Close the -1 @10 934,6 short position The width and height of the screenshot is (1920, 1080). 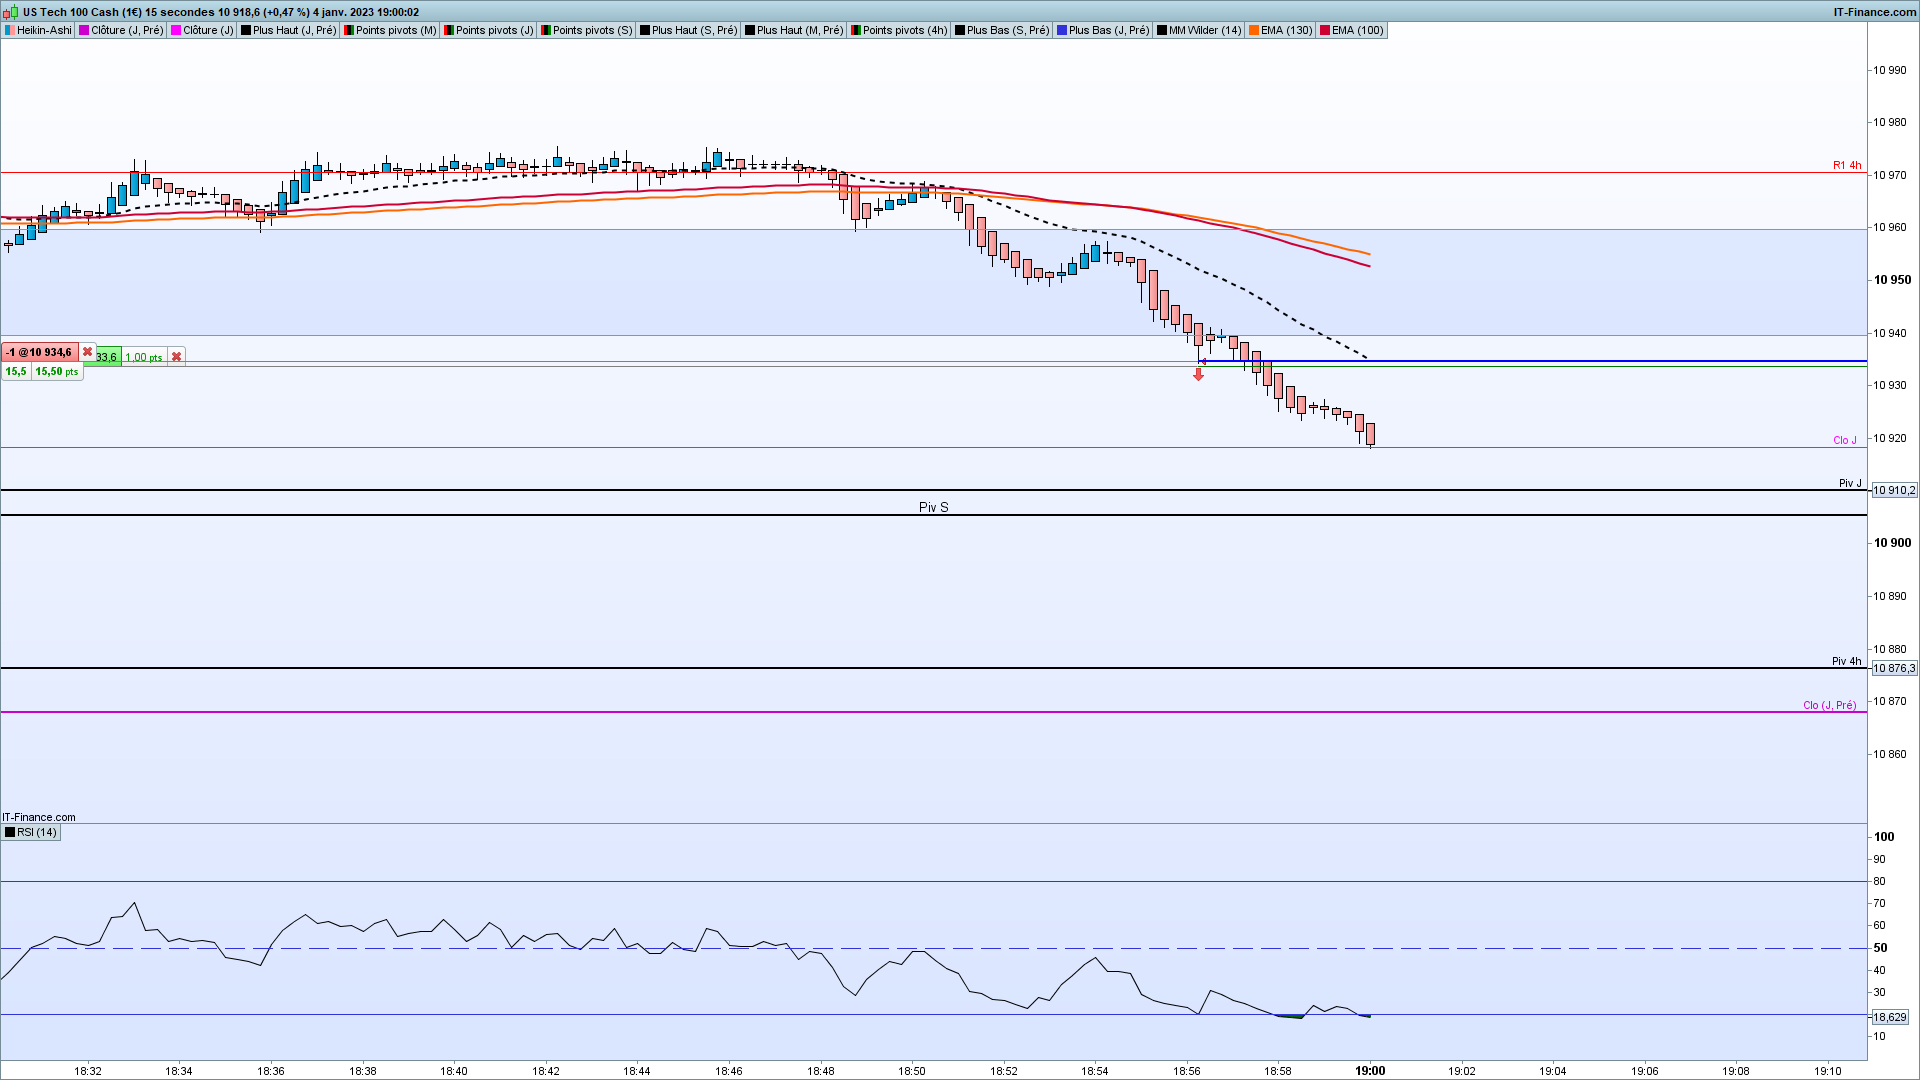pyautogui.click(x=88, y=352)
